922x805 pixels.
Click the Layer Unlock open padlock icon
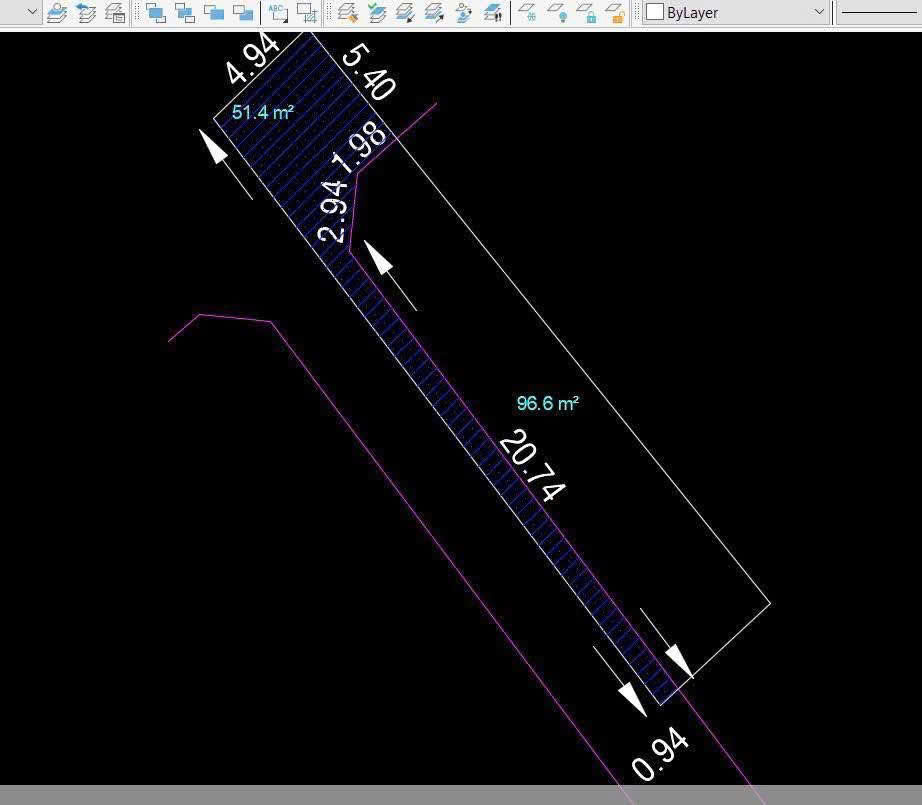point(616,13)
